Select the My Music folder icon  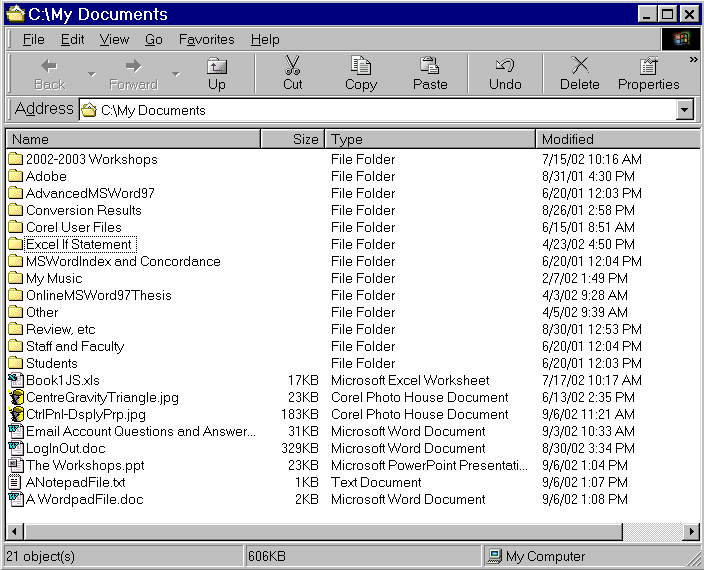tap(16, 278)
